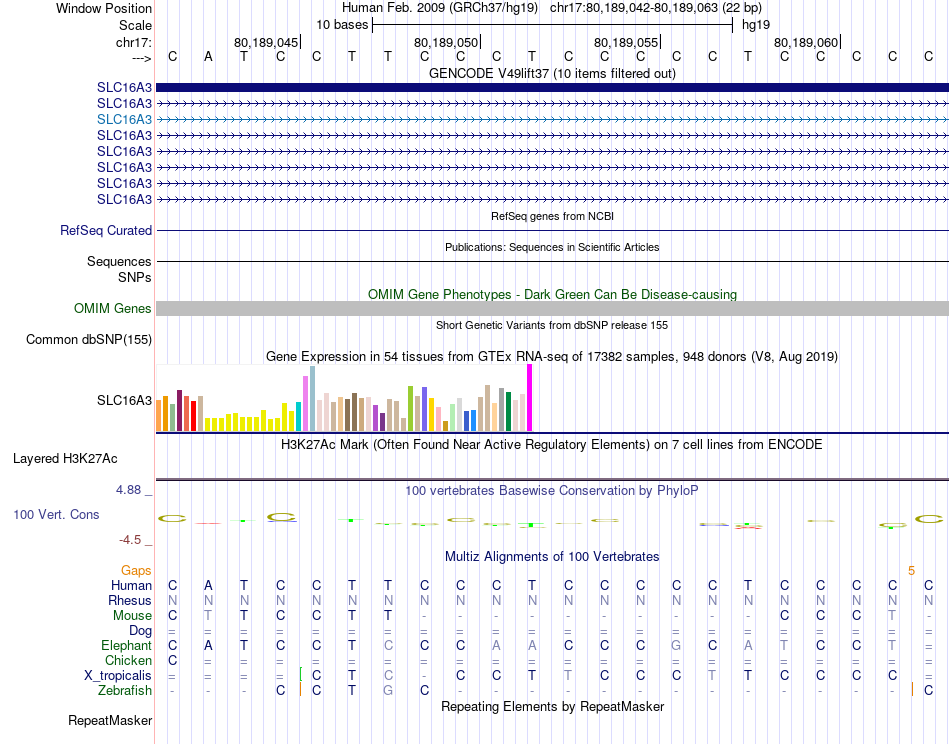The width and height of the screenshot is (950, 744).
Task: Click the tall magenta GTEx expression bar
Action: (x=530, y=397)
